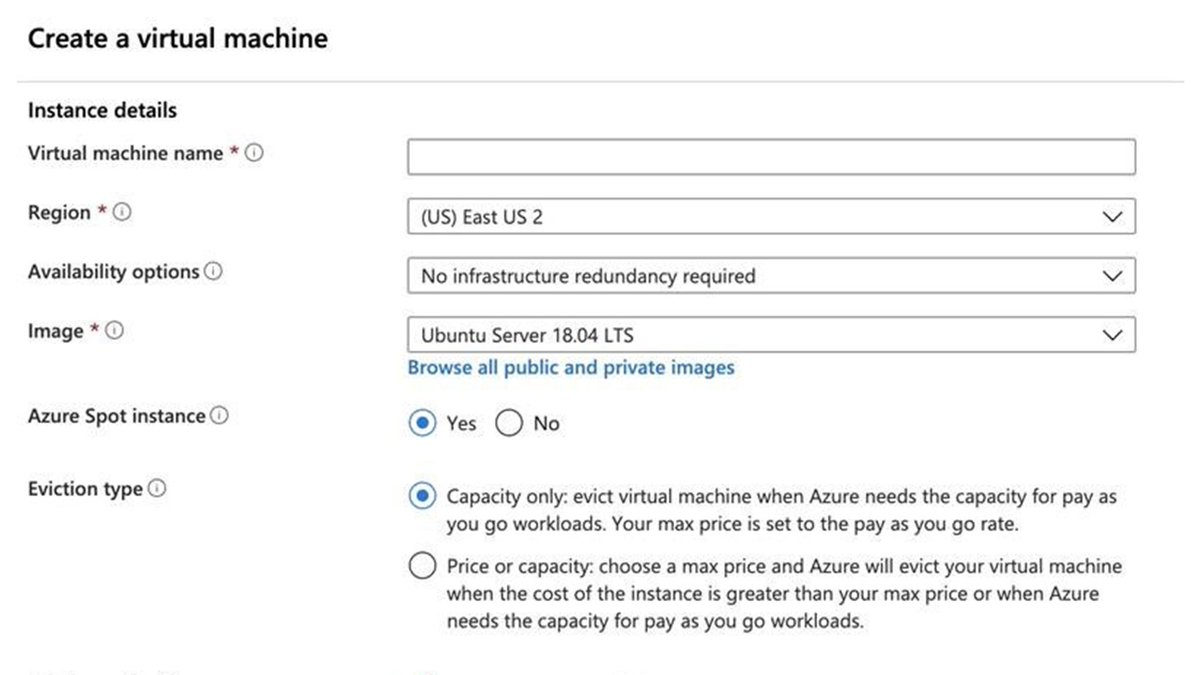
Task: Click the Virtual machine name info icon
Action: pos(256,151)
